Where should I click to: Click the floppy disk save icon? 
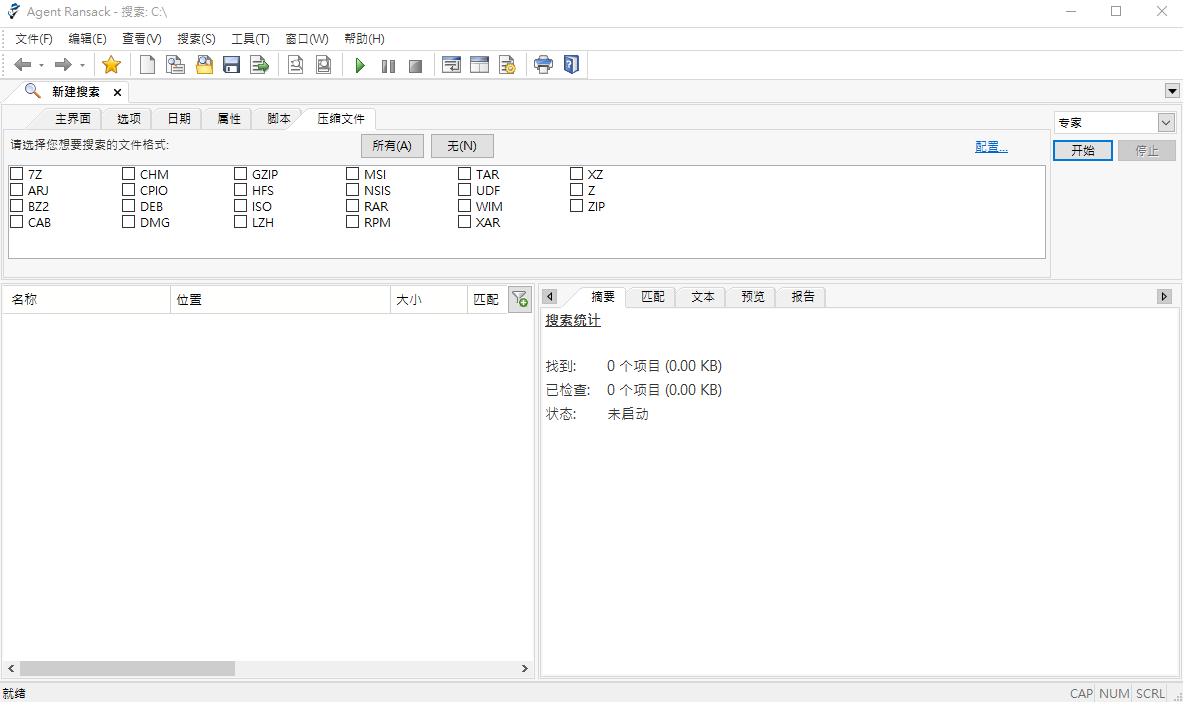point(231,66)
